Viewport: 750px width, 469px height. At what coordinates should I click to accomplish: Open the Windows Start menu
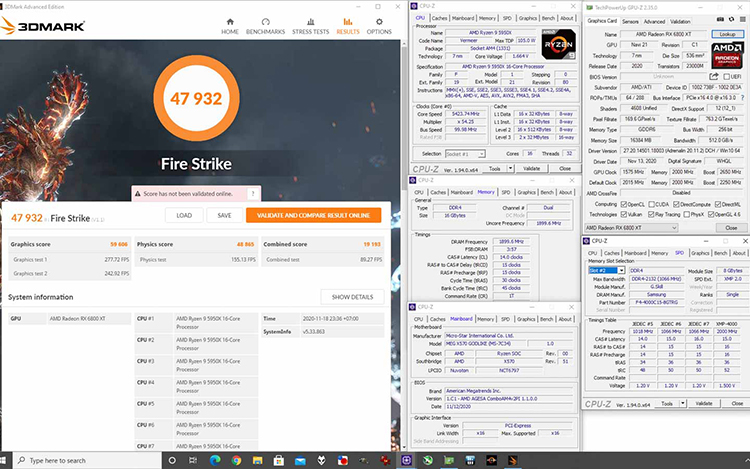coord(3,460)
